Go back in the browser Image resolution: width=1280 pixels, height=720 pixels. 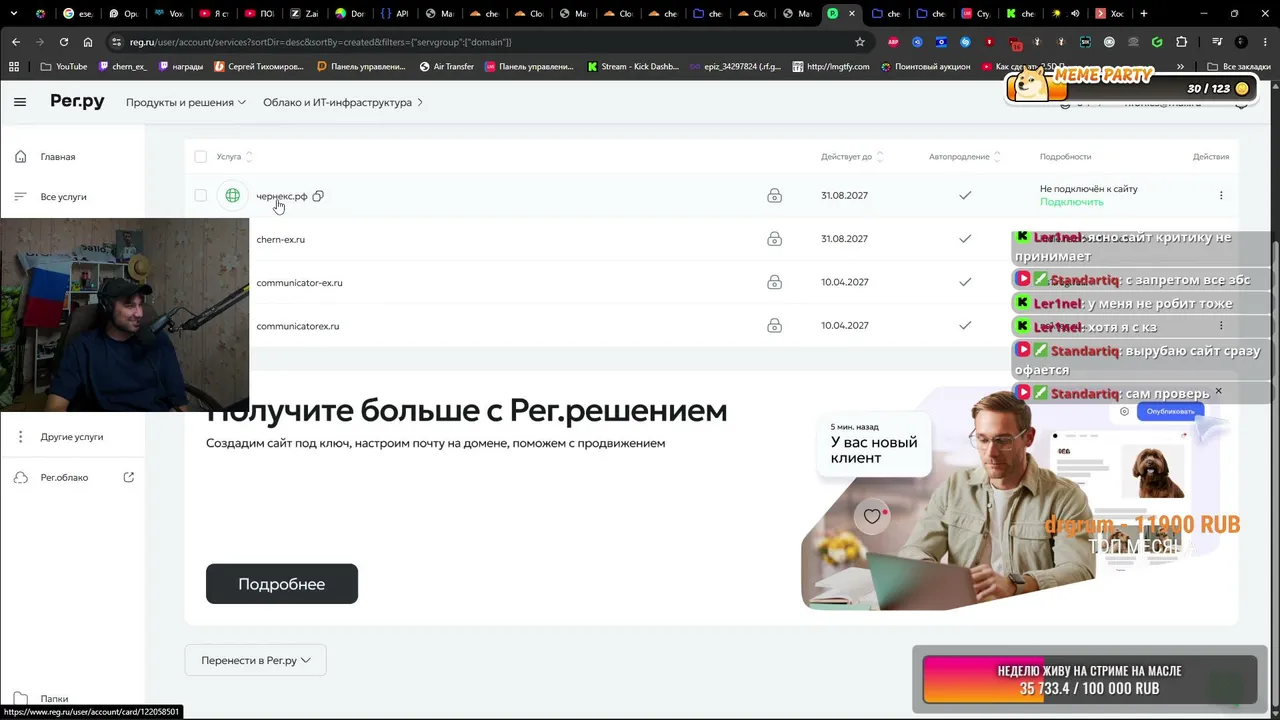pyautogui.click(x=16, y=42)
